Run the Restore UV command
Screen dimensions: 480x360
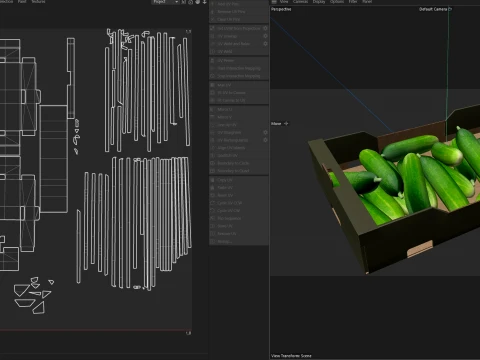click(x=239, y=234)
